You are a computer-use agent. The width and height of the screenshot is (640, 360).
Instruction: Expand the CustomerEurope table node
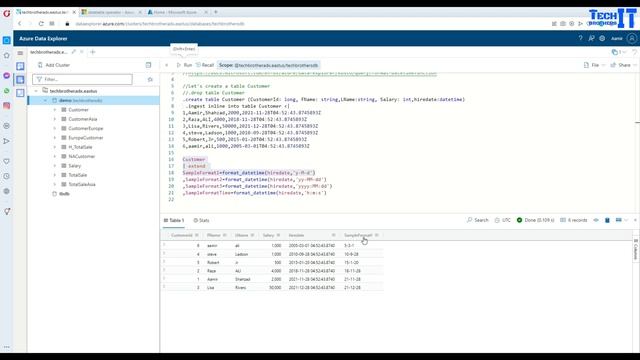click(55, 128)
